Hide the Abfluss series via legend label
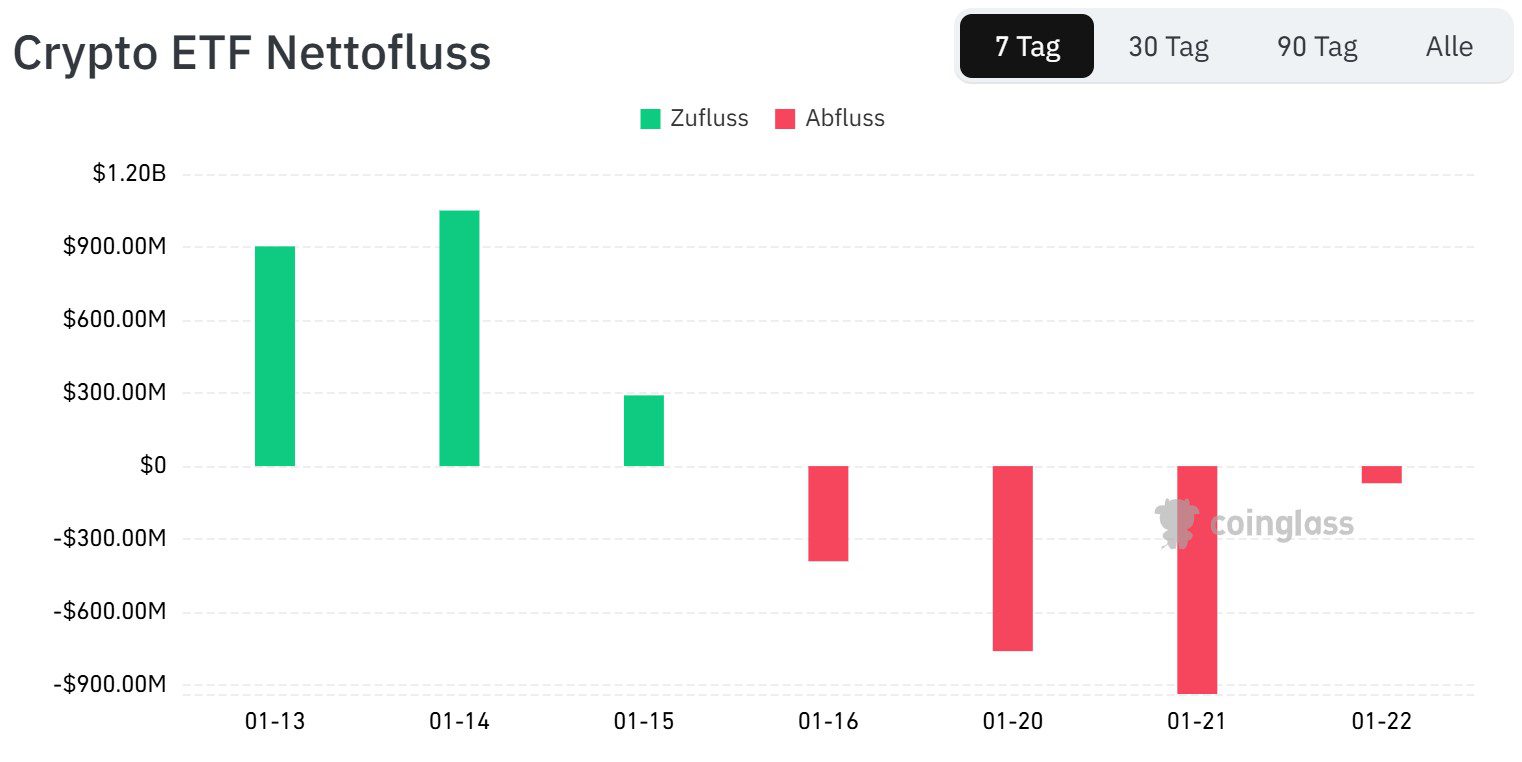The height and width of the screenshot is (762, 1522). [845, 118]
